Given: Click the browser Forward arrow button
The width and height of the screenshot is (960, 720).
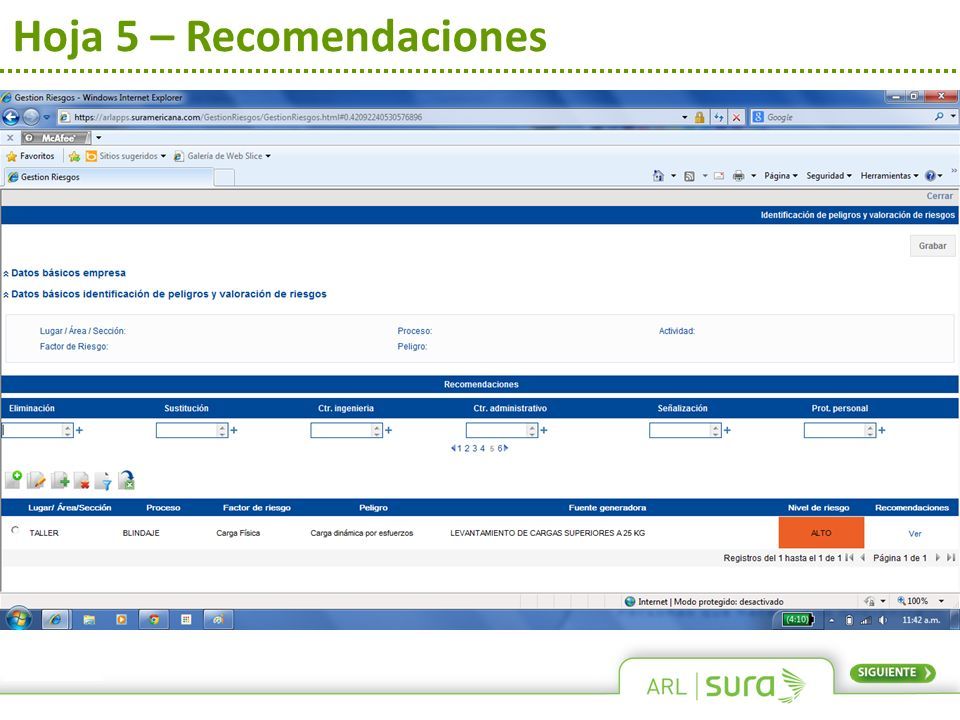Looking at the screenshot, I should [x=31, y=117].
